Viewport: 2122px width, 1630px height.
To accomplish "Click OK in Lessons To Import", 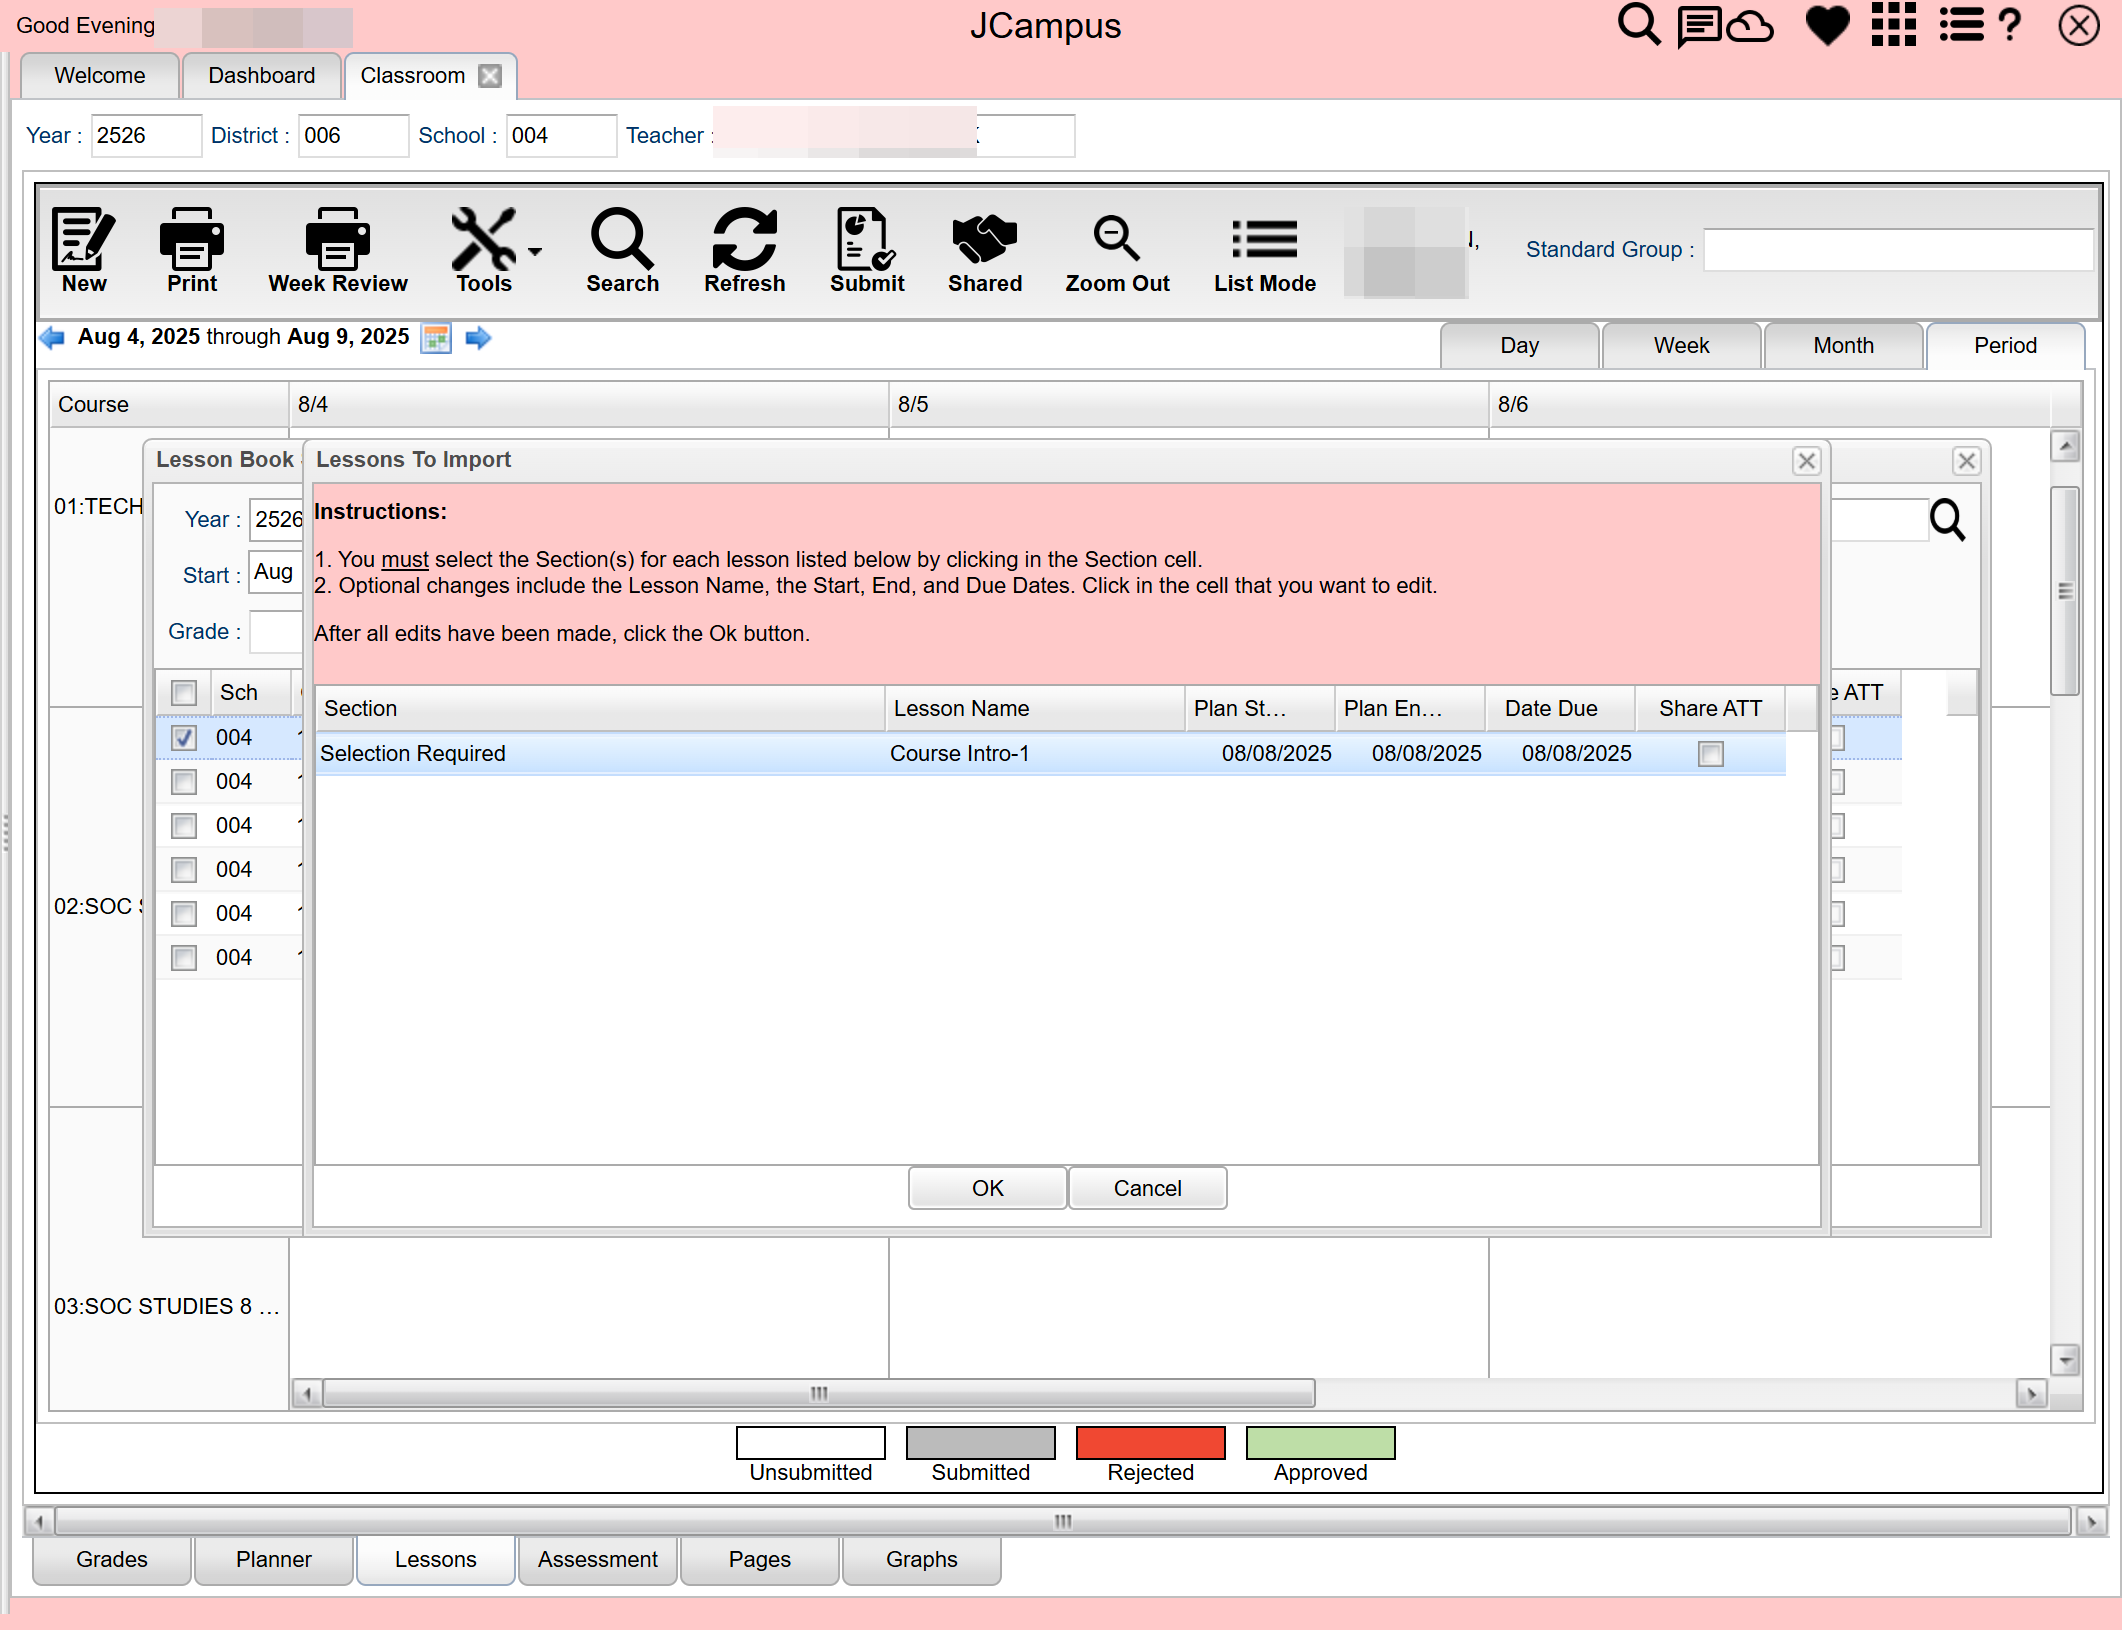I will (x=987, y=1188).
